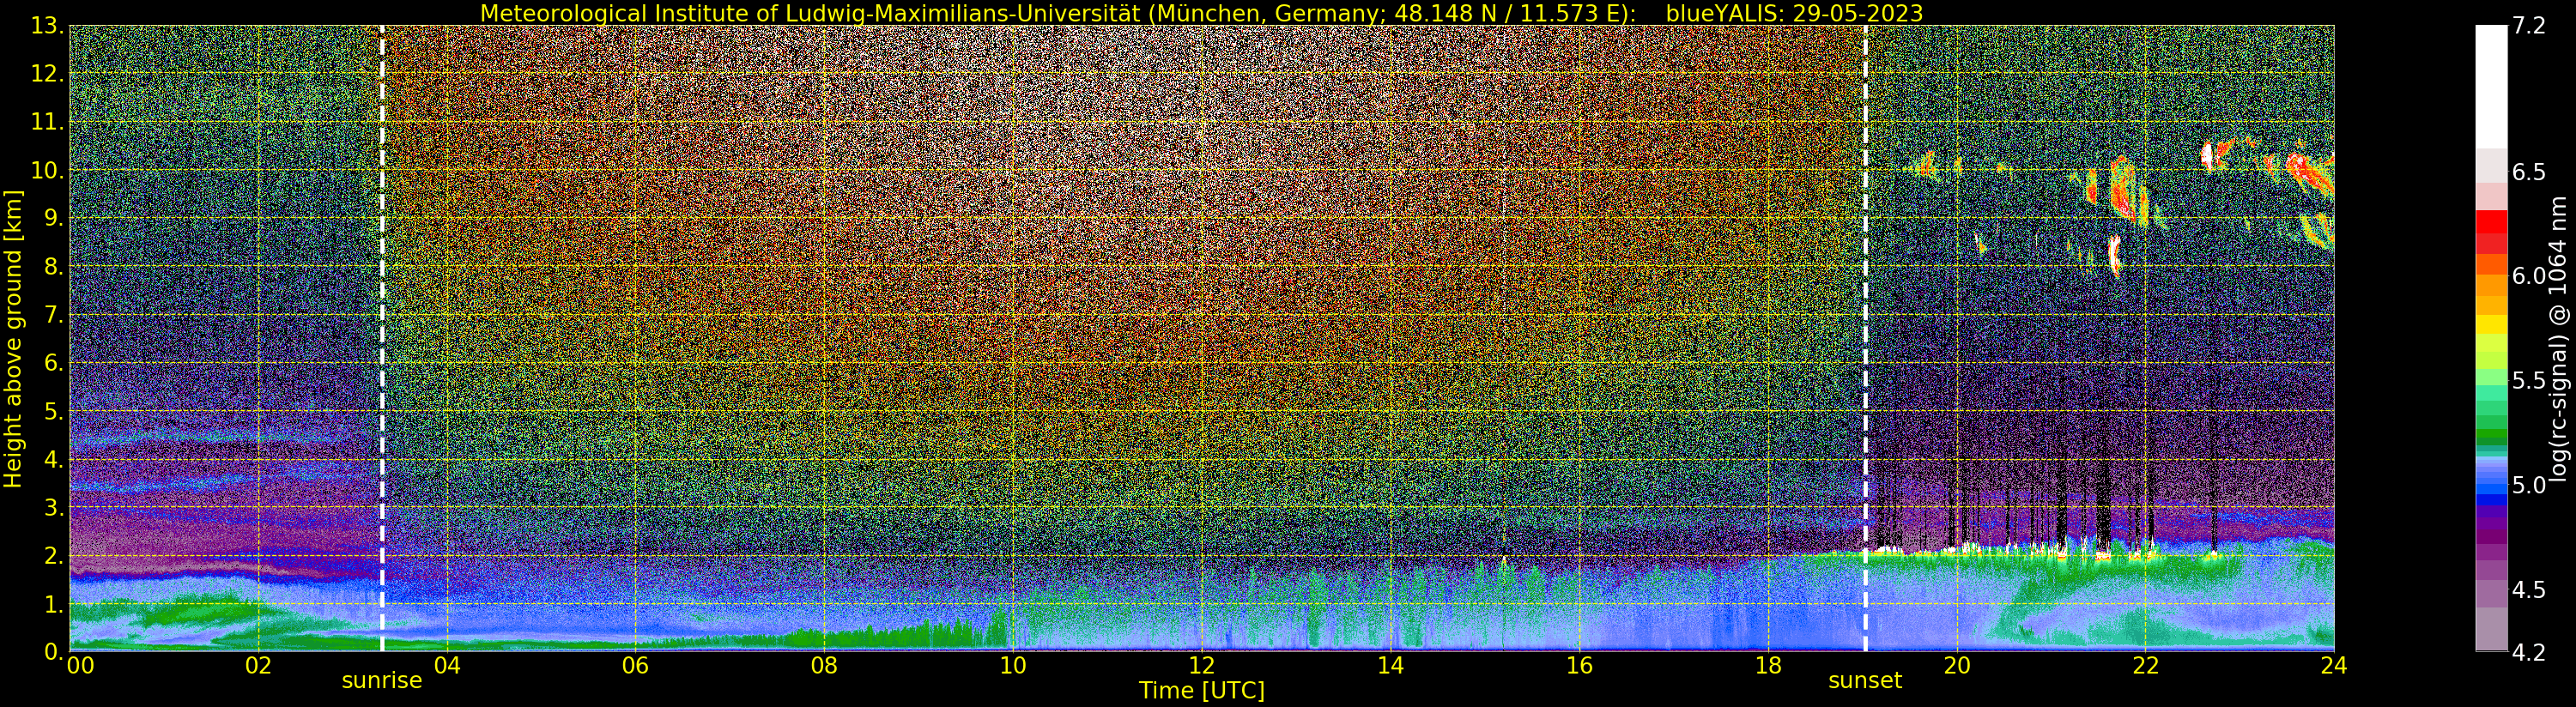
Task: Click the white dashed sunrise marker line
Action: pos(382,339)
